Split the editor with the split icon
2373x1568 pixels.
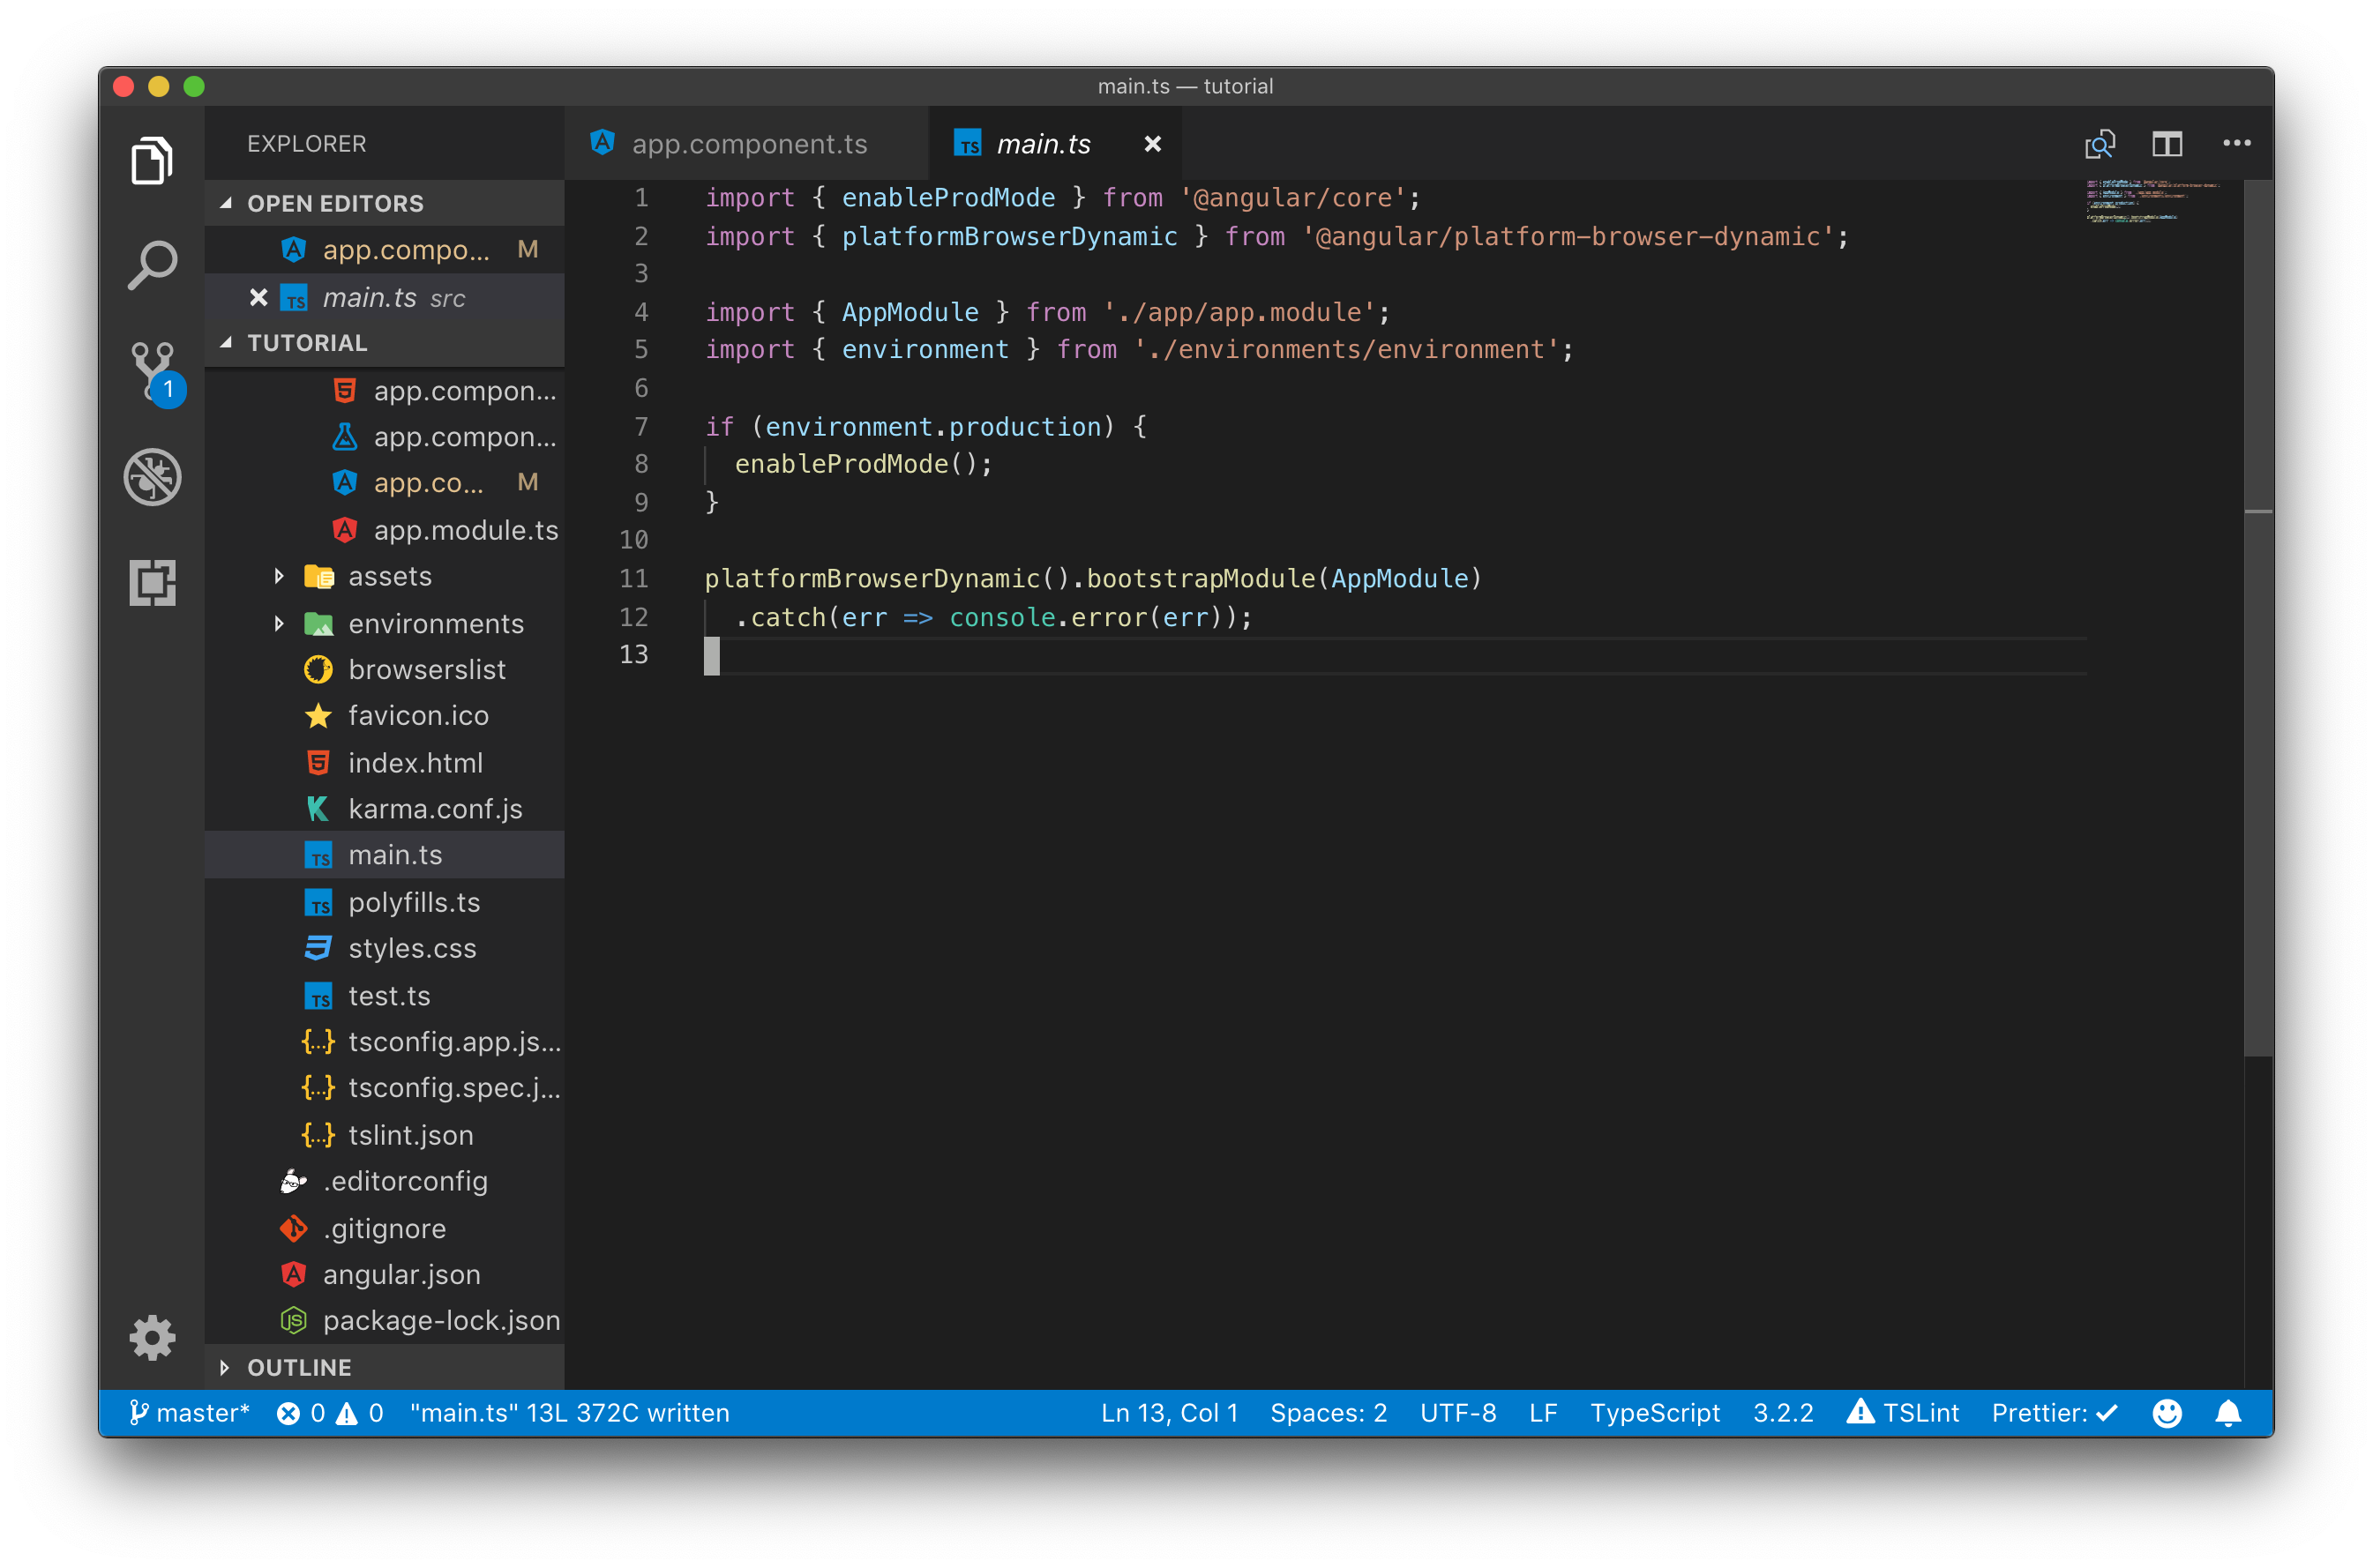pyautogui.click(x=2167, y=144)
